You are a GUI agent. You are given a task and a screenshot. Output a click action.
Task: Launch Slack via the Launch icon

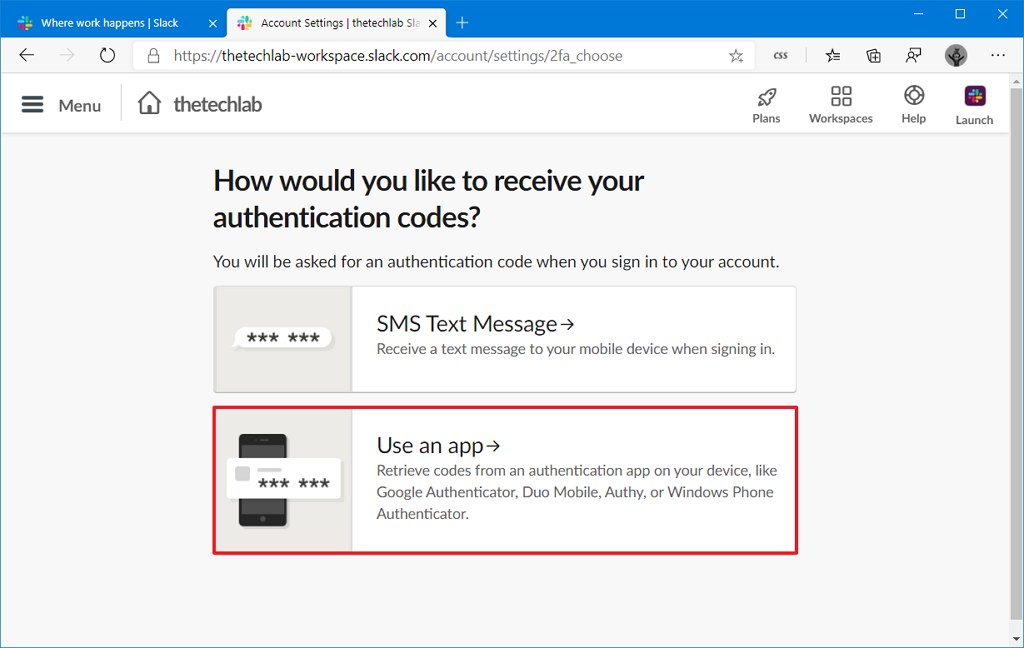point(974,96)
